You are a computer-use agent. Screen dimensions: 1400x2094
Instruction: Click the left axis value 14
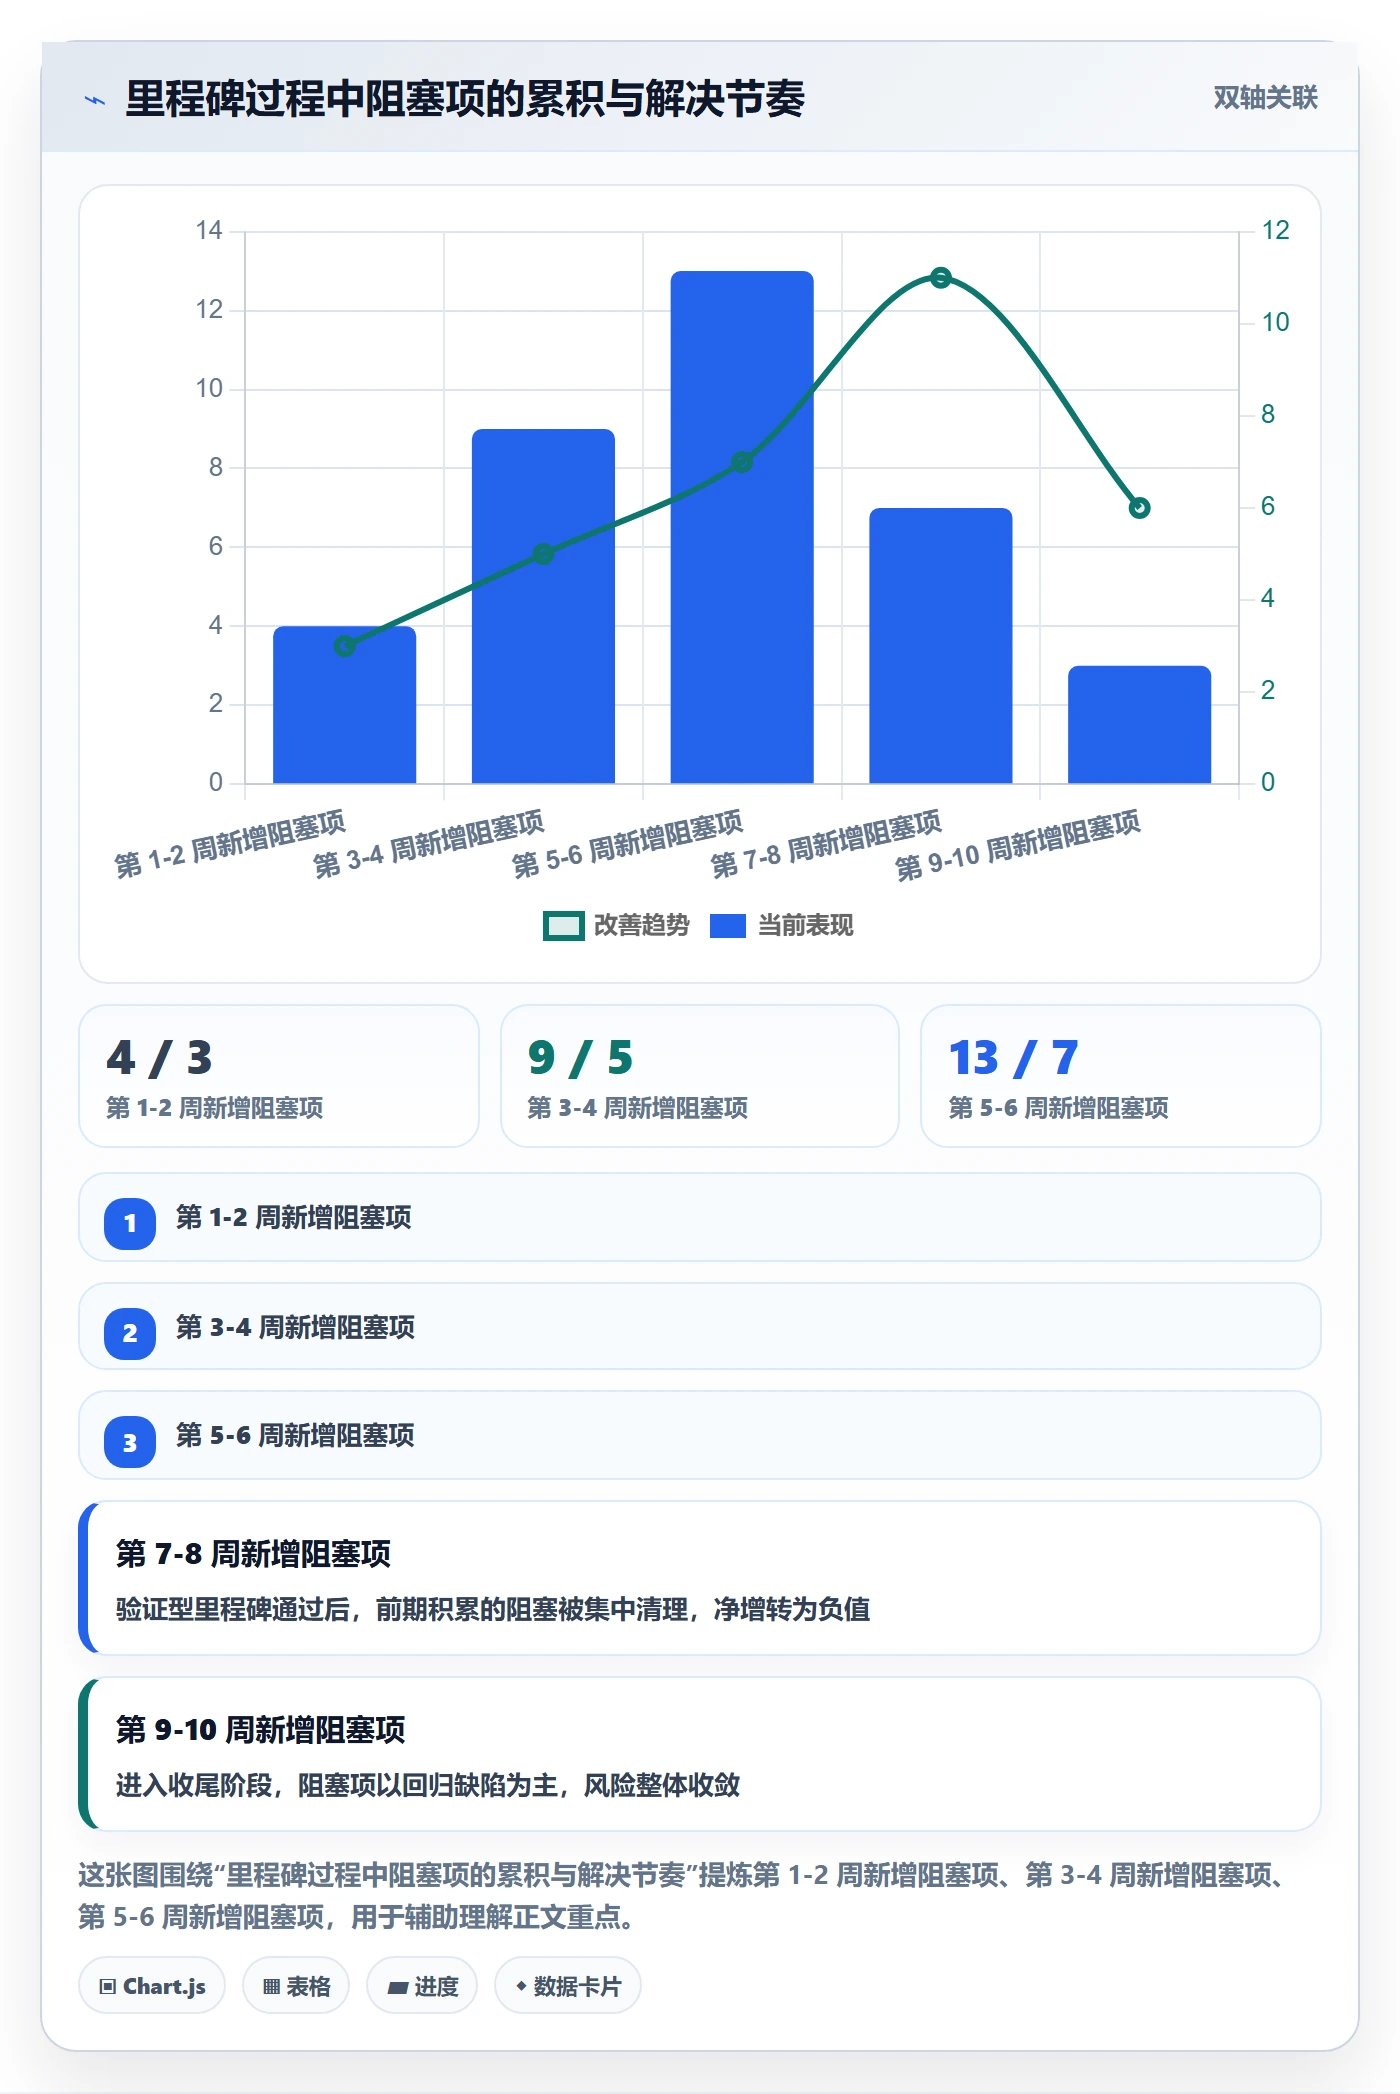coord(209,231)
